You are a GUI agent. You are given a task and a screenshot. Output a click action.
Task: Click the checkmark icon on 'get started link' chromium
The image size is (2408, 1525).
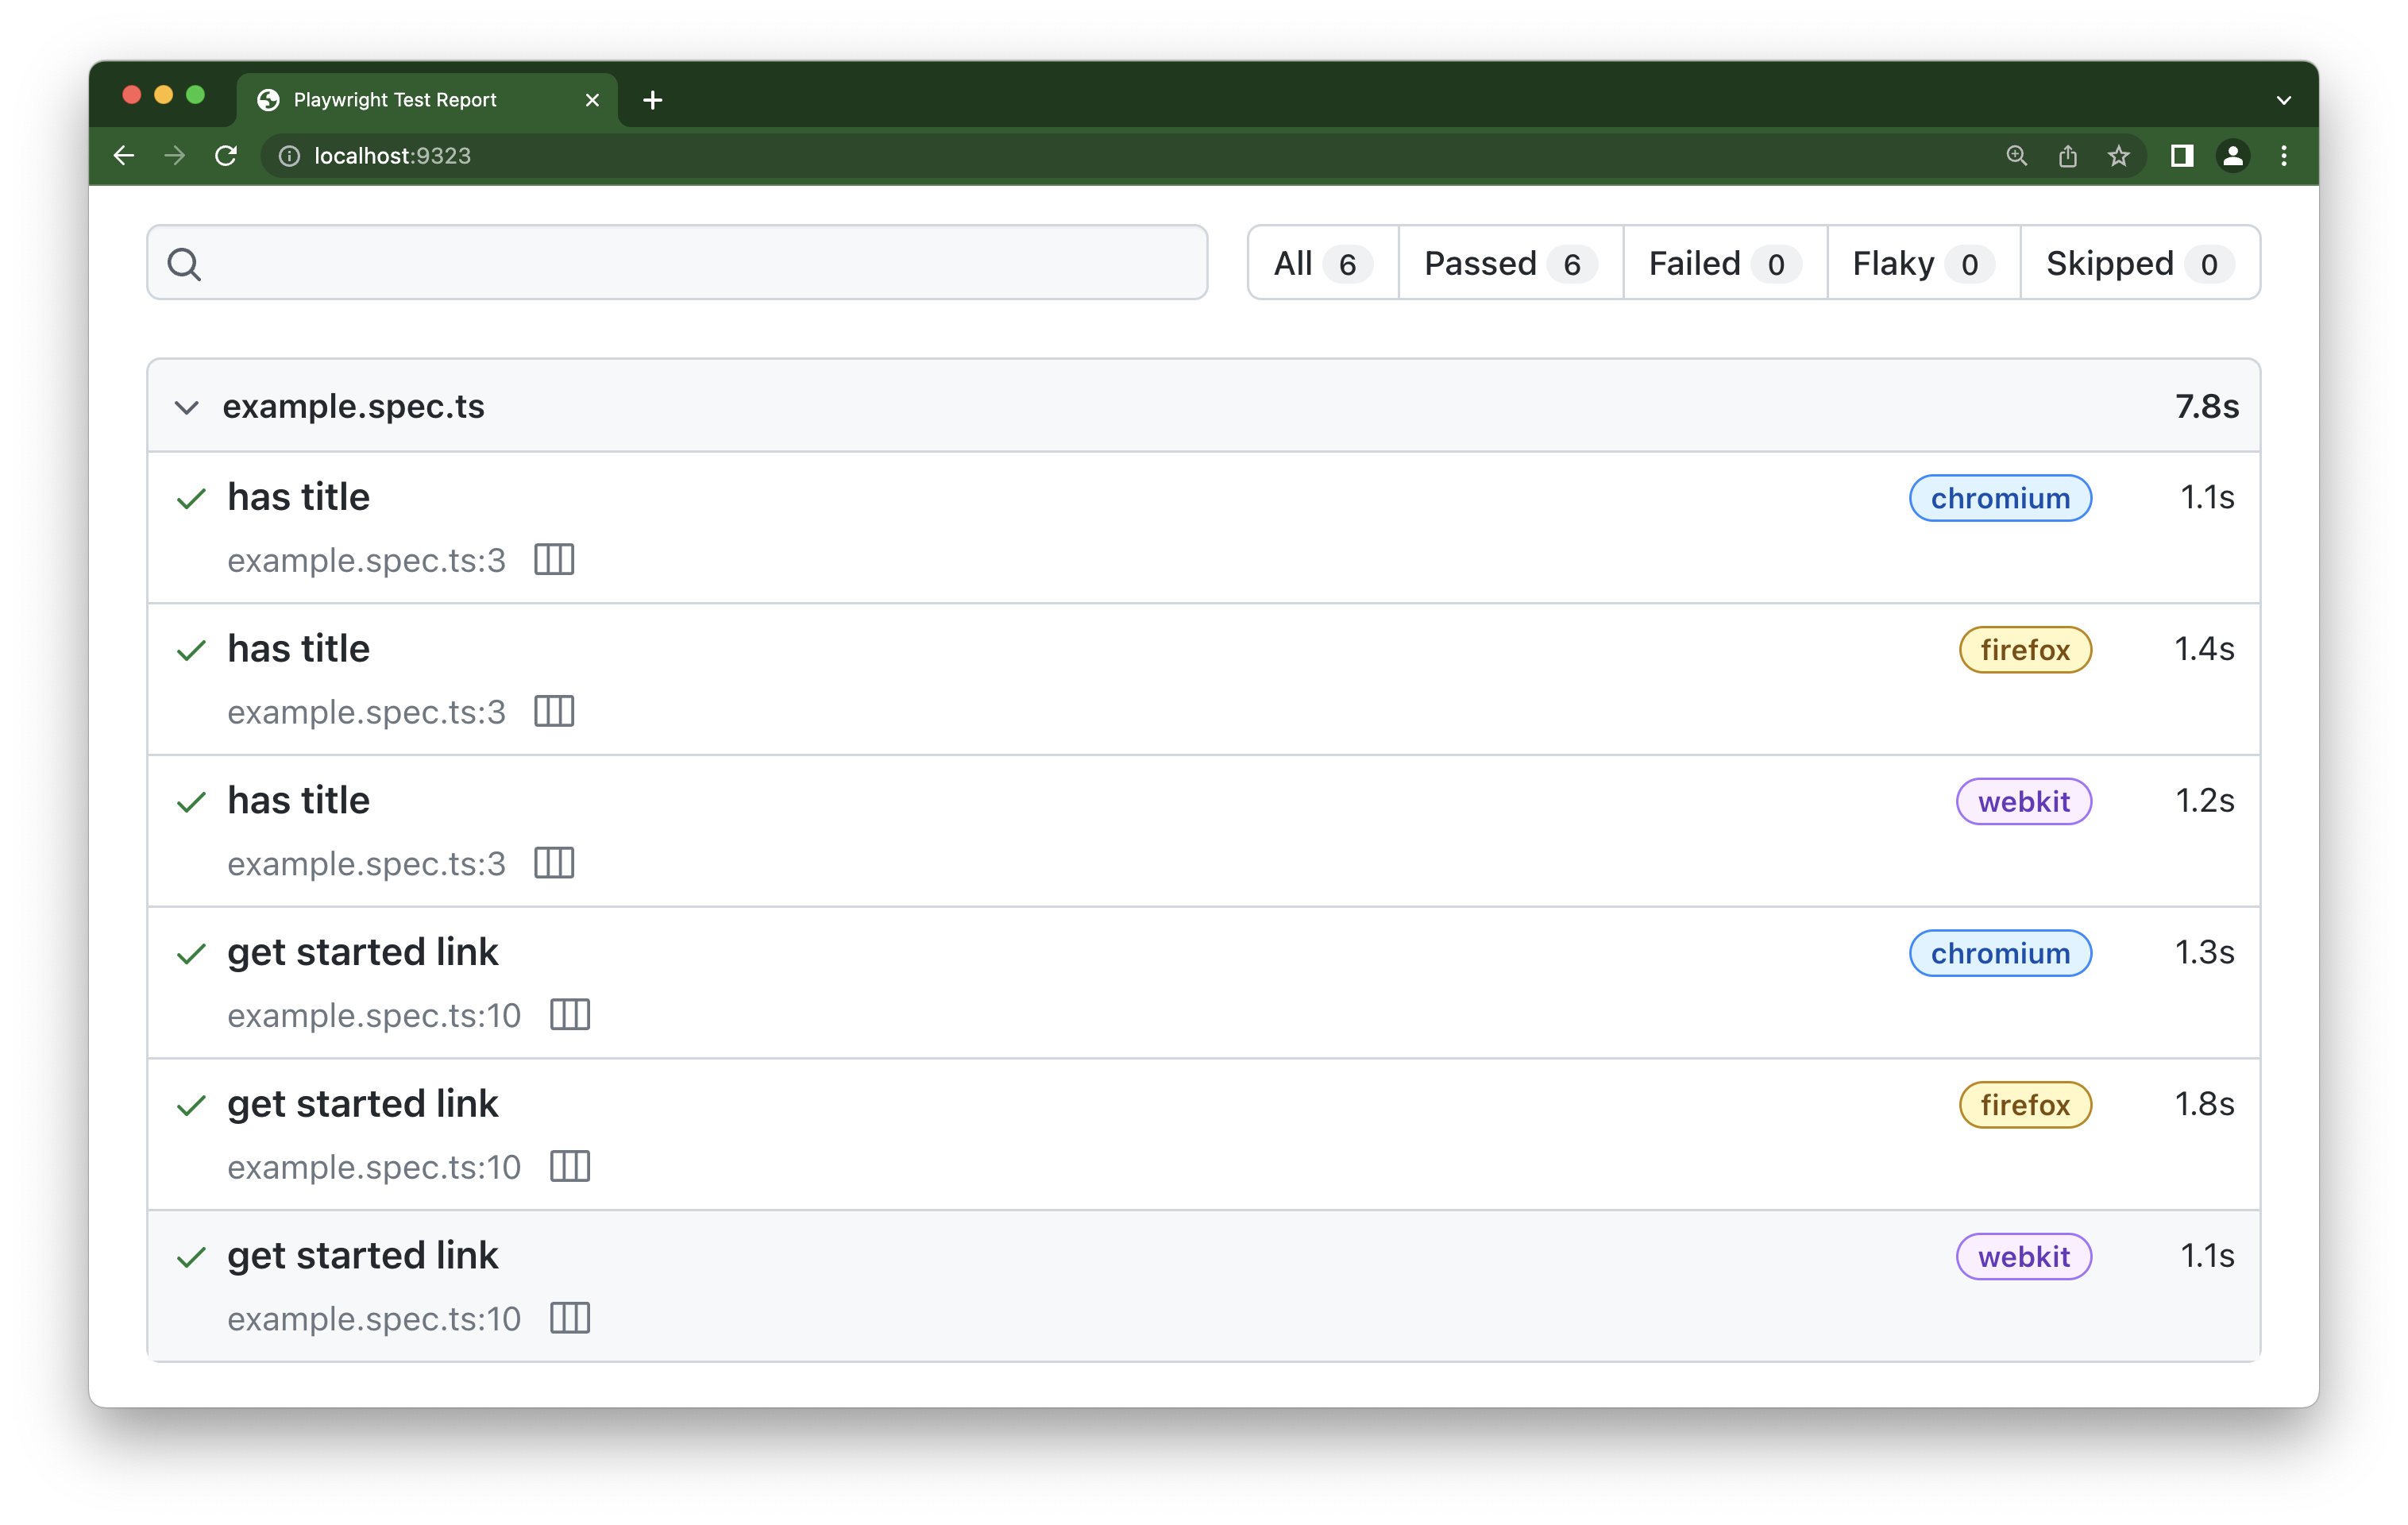click(x=191, y=952)
